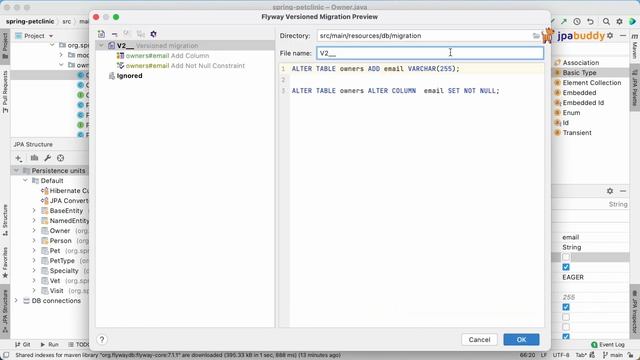The image size is (640, 360).
Task: Expand the Pet entity node
Action: tap(34, 251)
